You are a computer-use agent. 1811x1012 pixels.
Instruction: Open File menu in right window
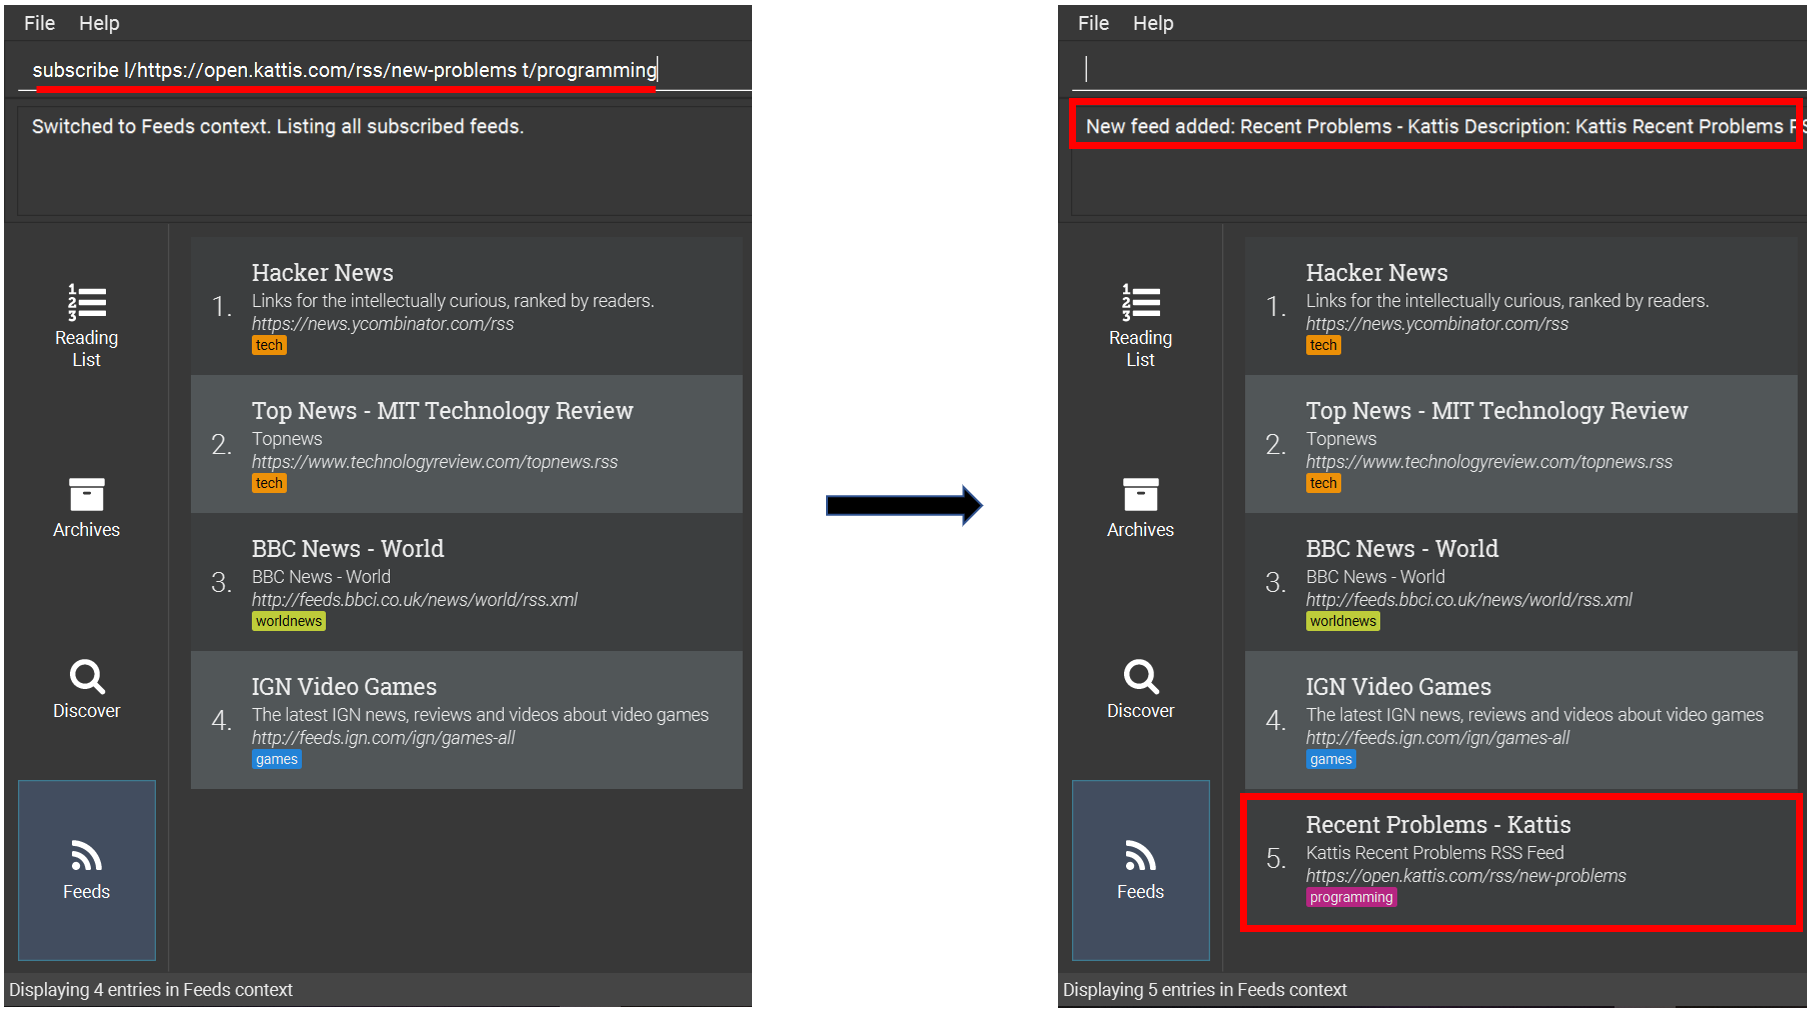click(1093, 23)
